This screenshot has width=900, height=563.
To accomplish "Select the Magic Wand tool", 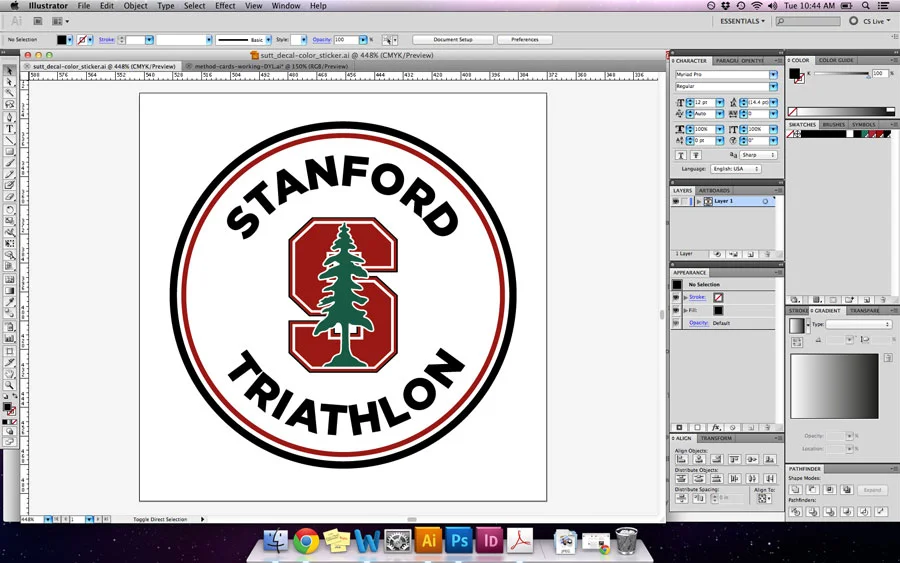I will click(x=9, y=92).
